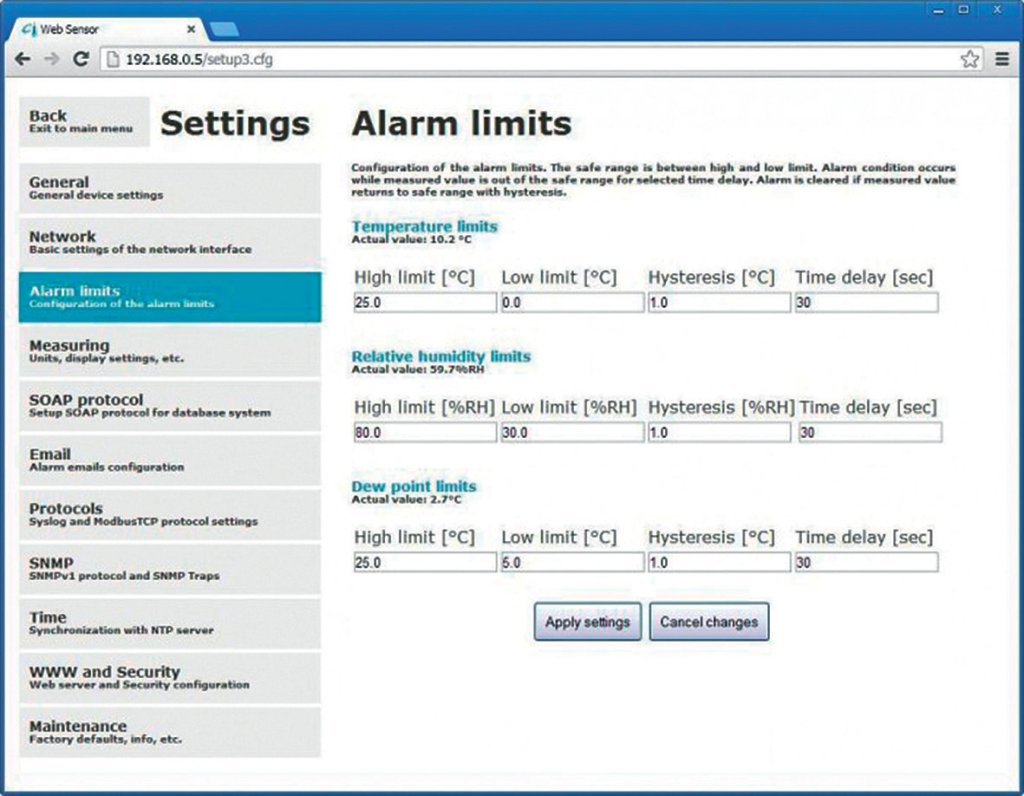Click the Cancel changes button
The width and height of the screenshot is (1024, 796).
pyautogui.click(x=708, y=621)
